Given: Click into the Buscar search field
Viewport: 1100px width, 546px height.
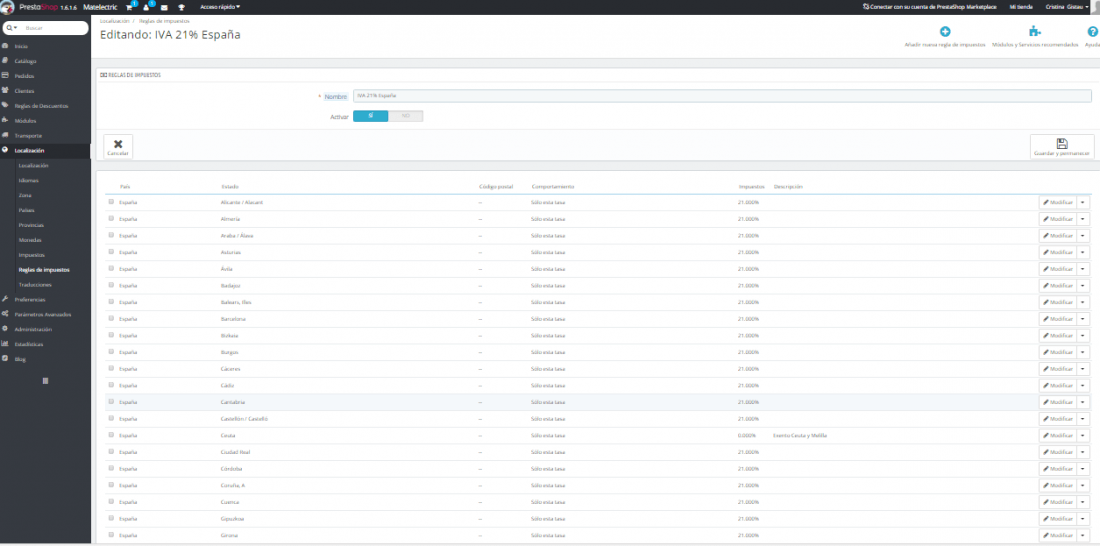Looking at the screenshot, I should click(x=54, y=28).
